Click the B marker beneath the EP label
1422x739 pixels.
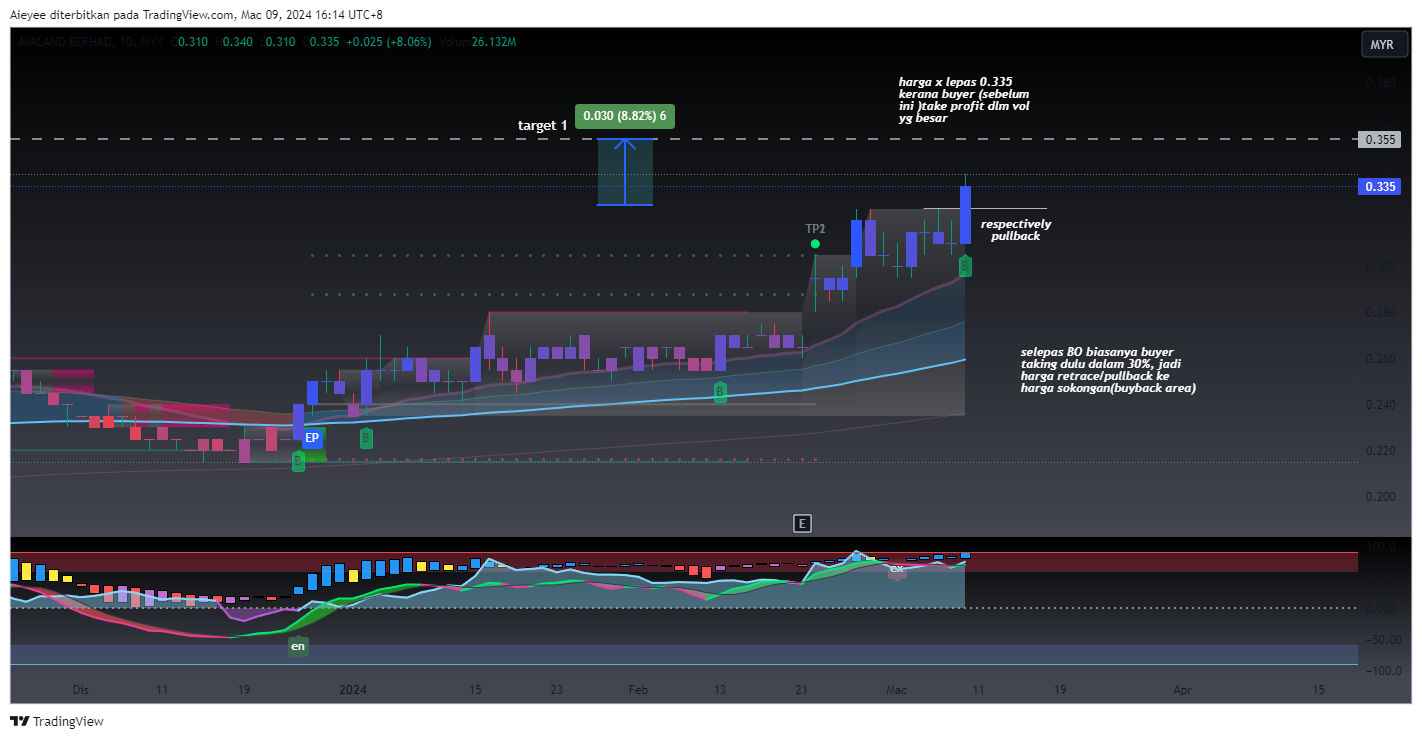tap(298, 461)
